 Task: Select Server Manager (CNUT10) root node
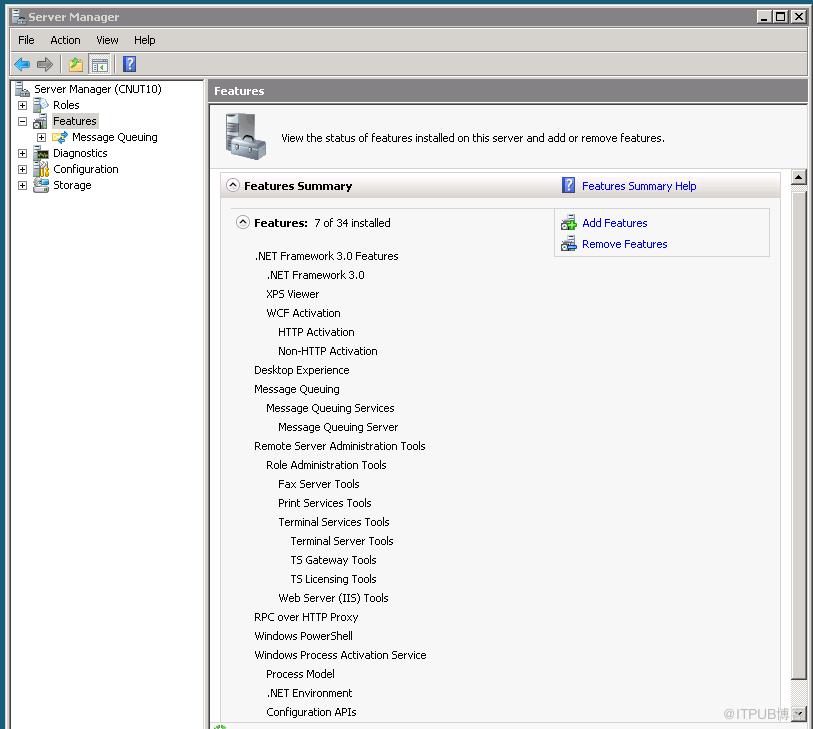97,89
